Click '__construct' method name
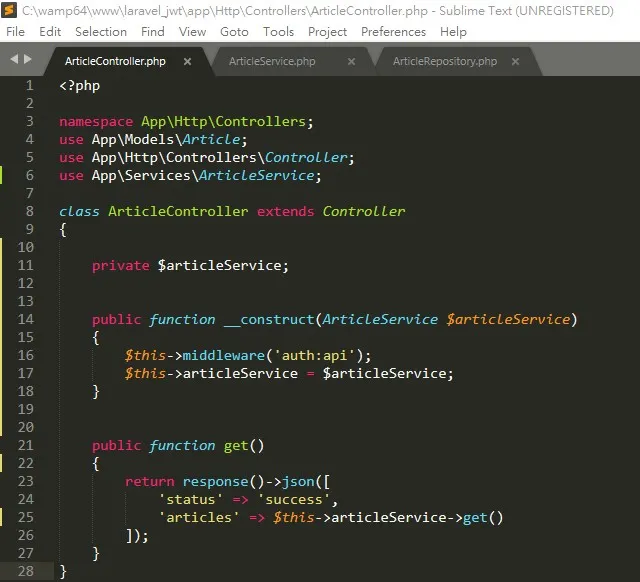The height and width of the screenshot is (582, 640). 269,320
